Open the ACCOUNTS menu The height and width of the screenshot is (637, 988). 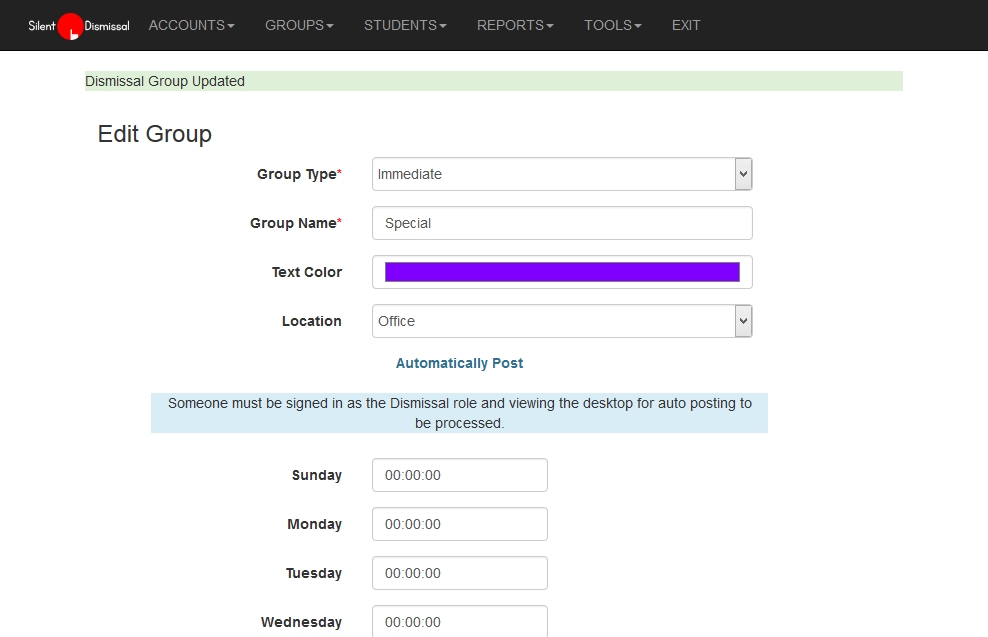click(x=191, y=25)
